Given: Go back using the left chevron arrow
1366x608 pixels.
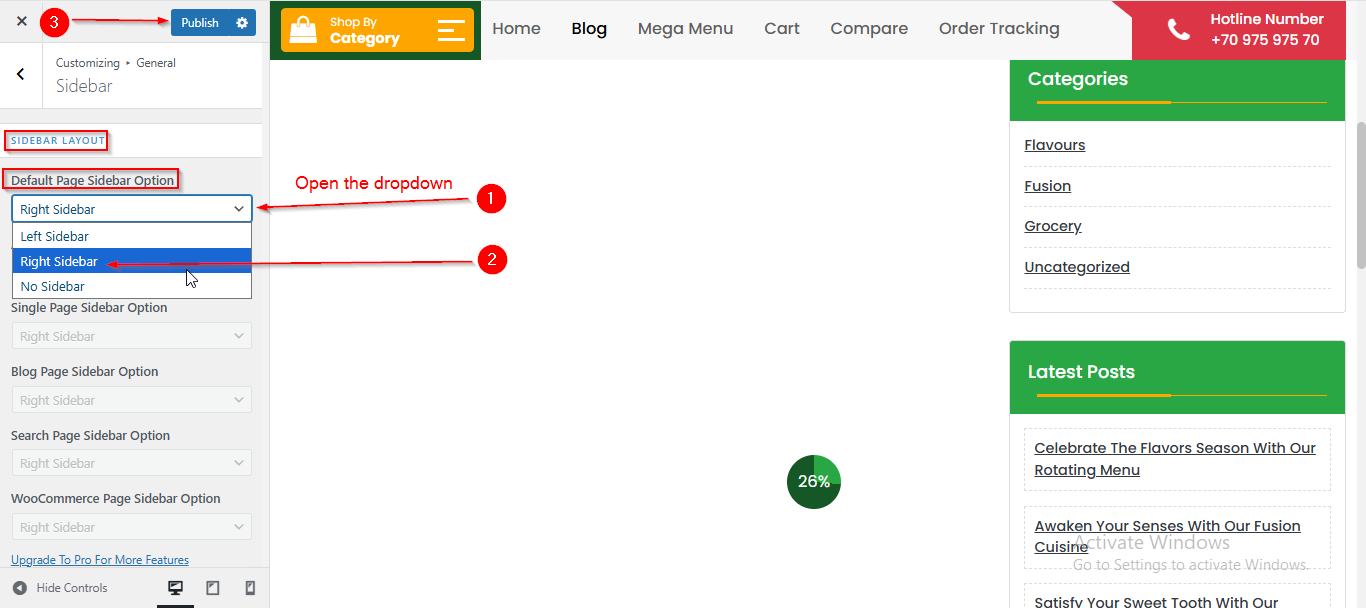Looking at the screenshot, I should [x=21, y=75].
